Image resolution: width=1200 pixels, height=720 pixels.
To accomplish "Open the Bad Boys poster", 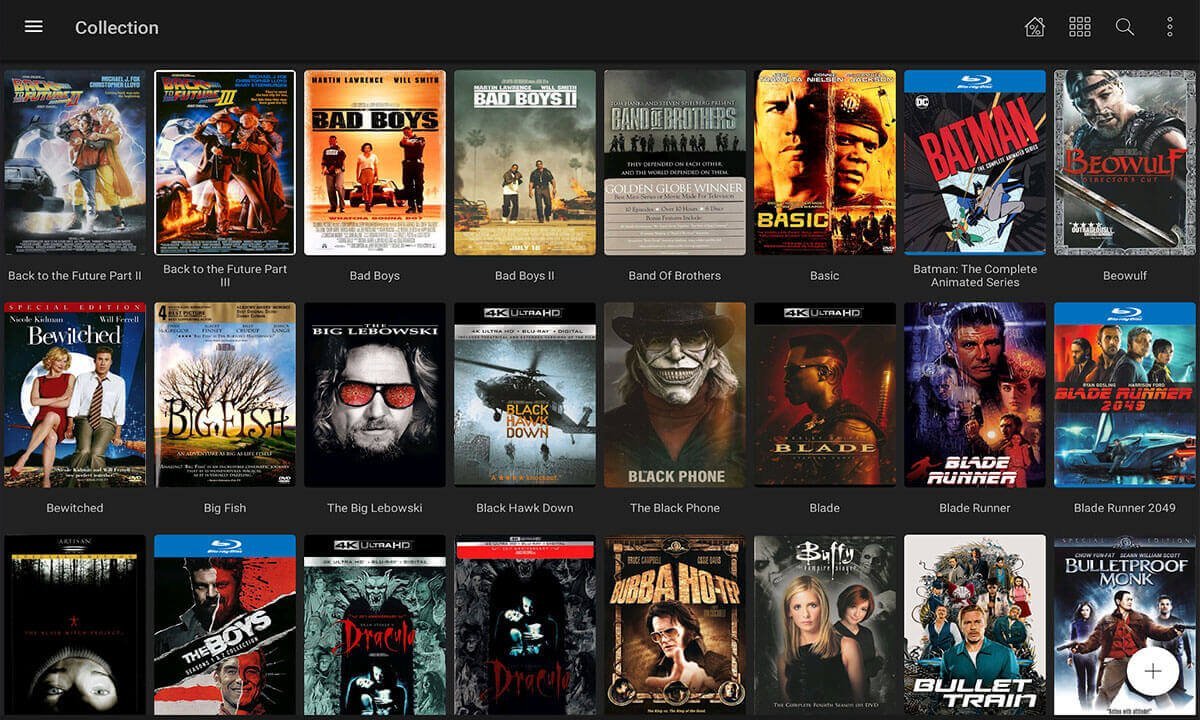I will coord(375,162).
